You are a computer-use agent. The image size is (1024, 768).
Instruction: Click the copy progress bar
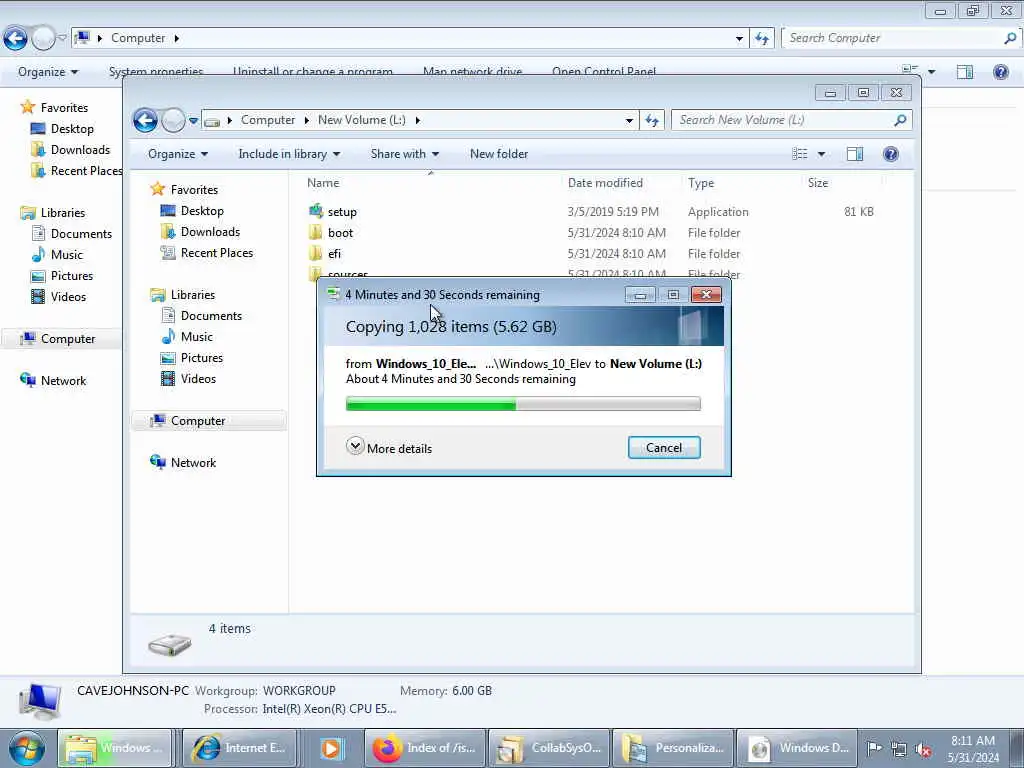[x=523, y=404]
